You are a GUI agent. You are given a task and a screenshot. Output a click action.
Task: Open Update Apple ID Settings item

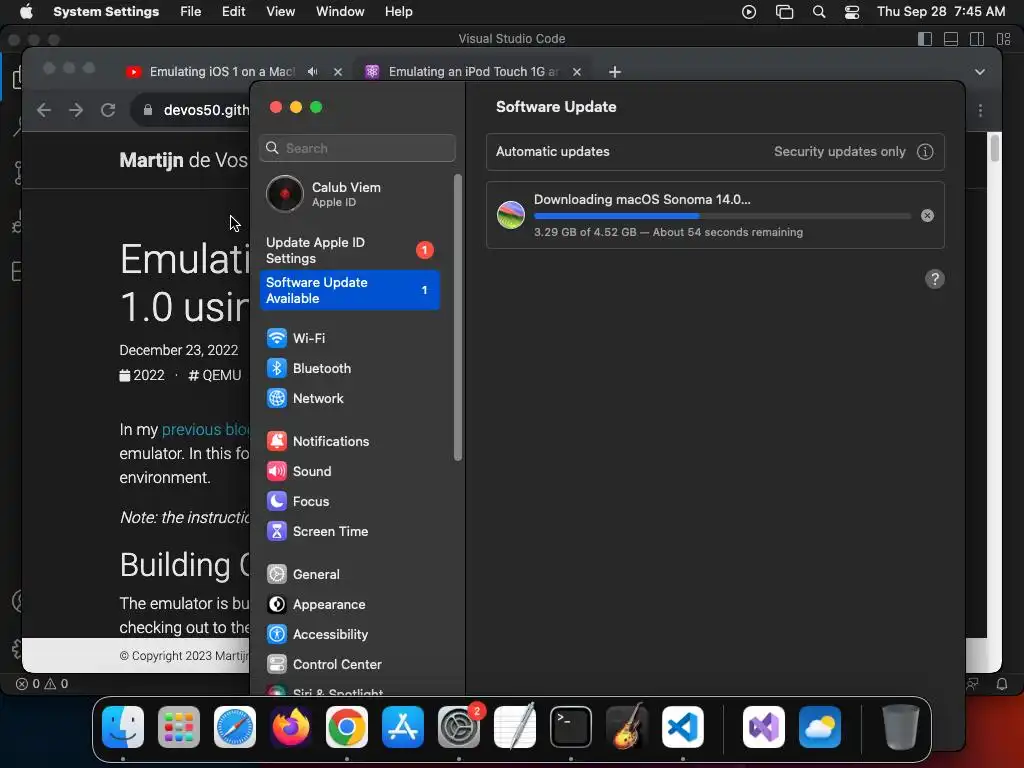349,250
